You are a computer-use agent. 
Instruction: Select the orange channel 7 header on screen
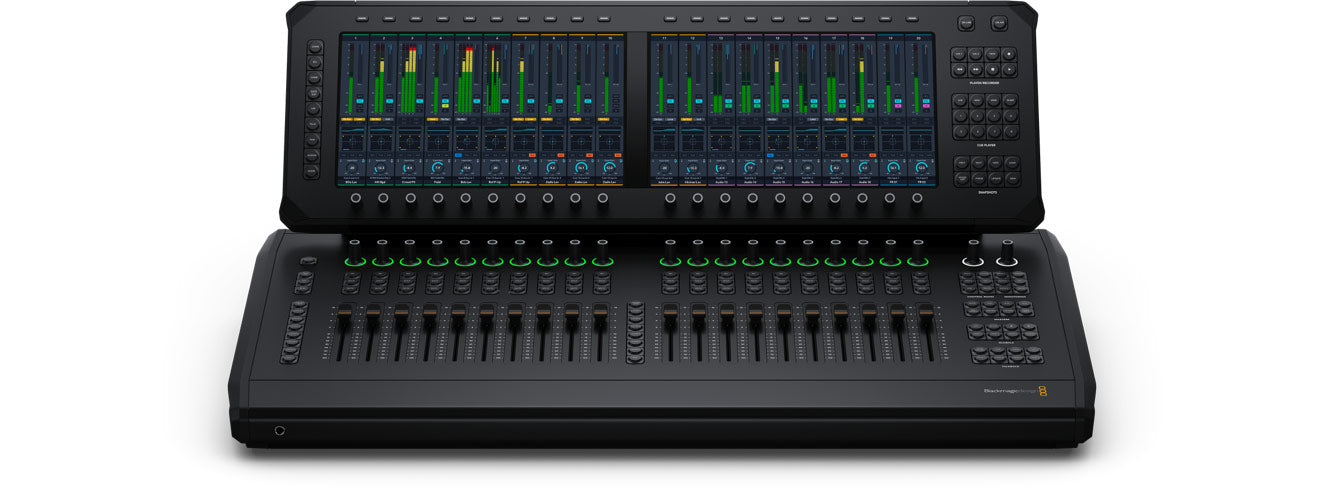coord(525,38)
